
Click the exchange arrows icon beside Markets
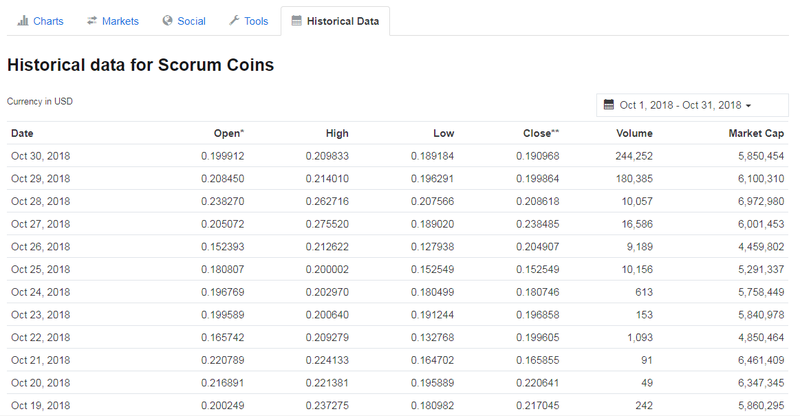[x=92, y=20]
